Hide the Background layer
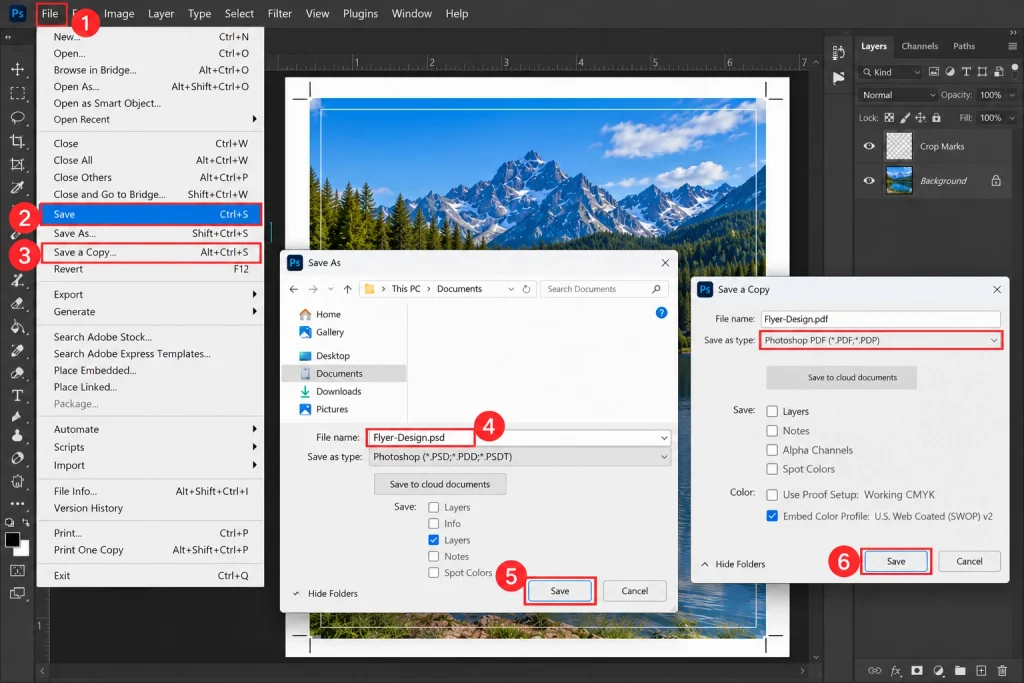Screen dimensions: 1024x683 pos(869,181)
